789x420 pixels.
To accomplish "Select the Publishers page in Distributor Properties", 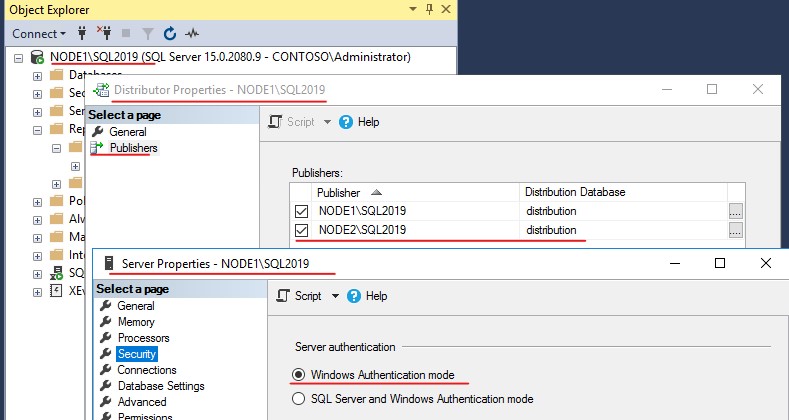I will point(133,148).
